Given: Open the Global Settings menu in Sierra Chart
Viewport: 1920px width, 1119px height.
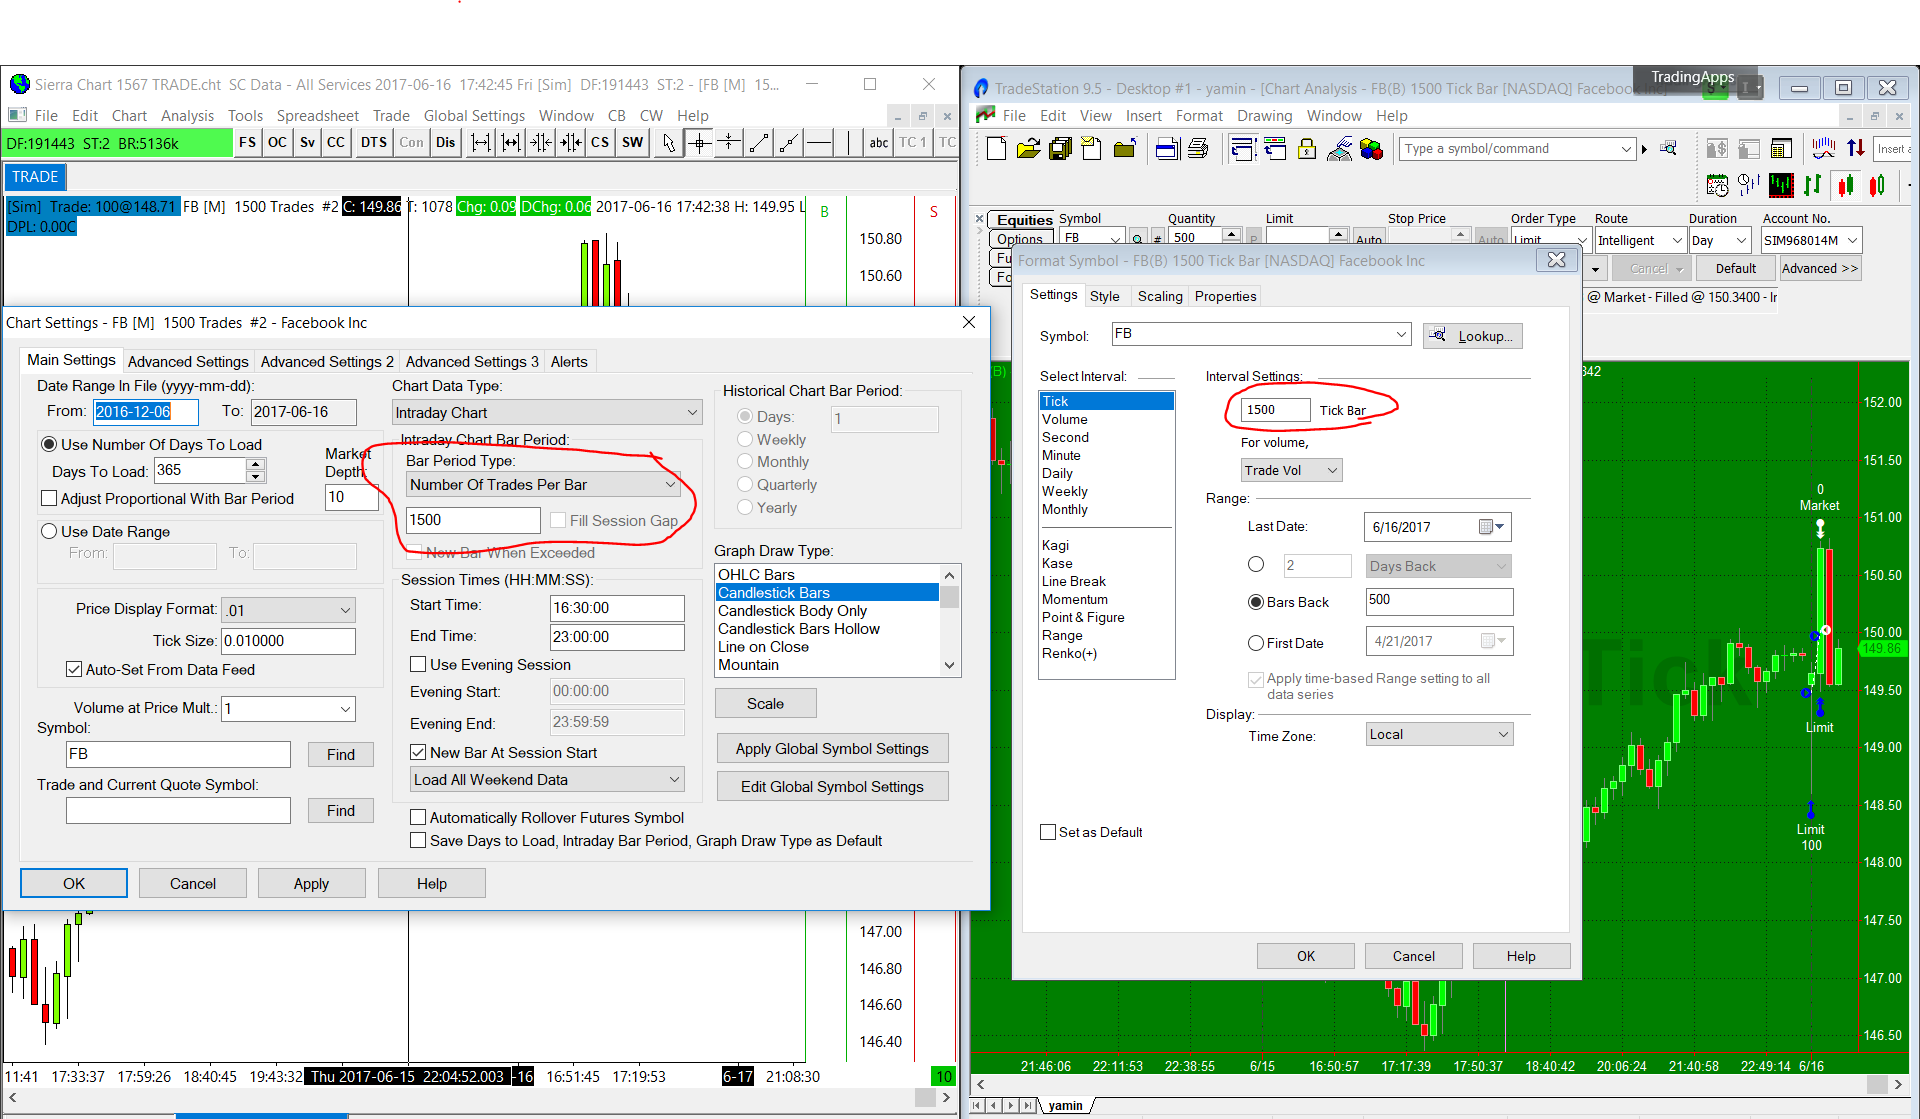Looking at the screenshot, I should 474,115.
